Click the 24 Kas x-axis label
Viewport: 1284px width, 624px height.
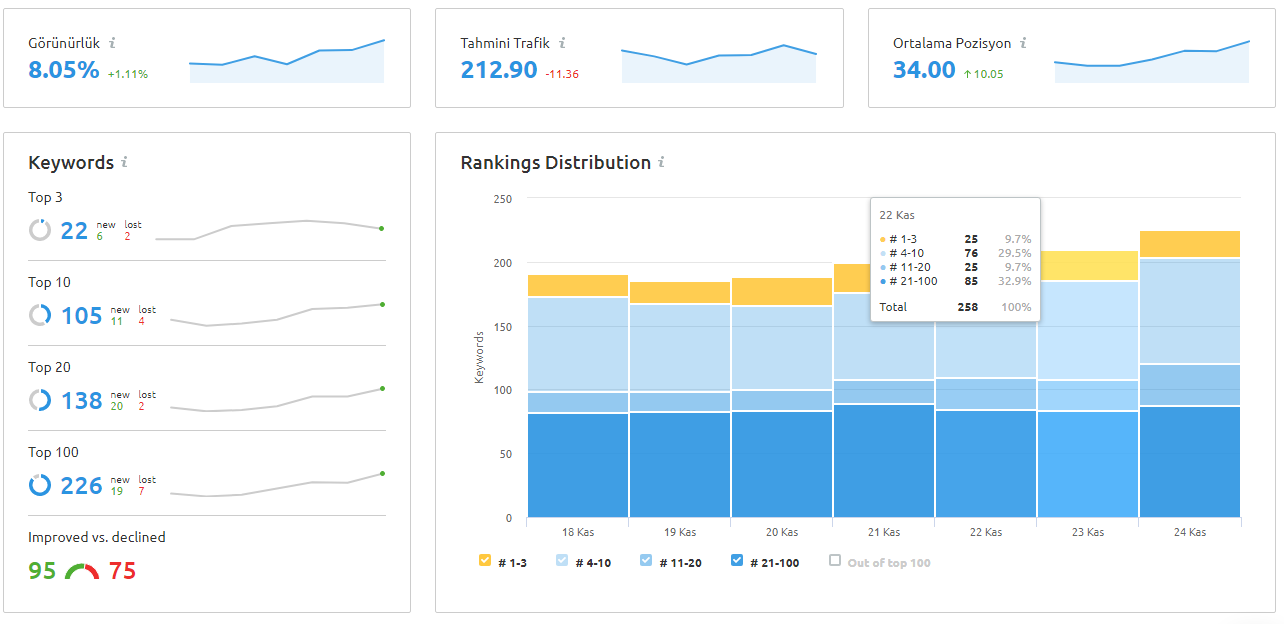click(1190, 532)
